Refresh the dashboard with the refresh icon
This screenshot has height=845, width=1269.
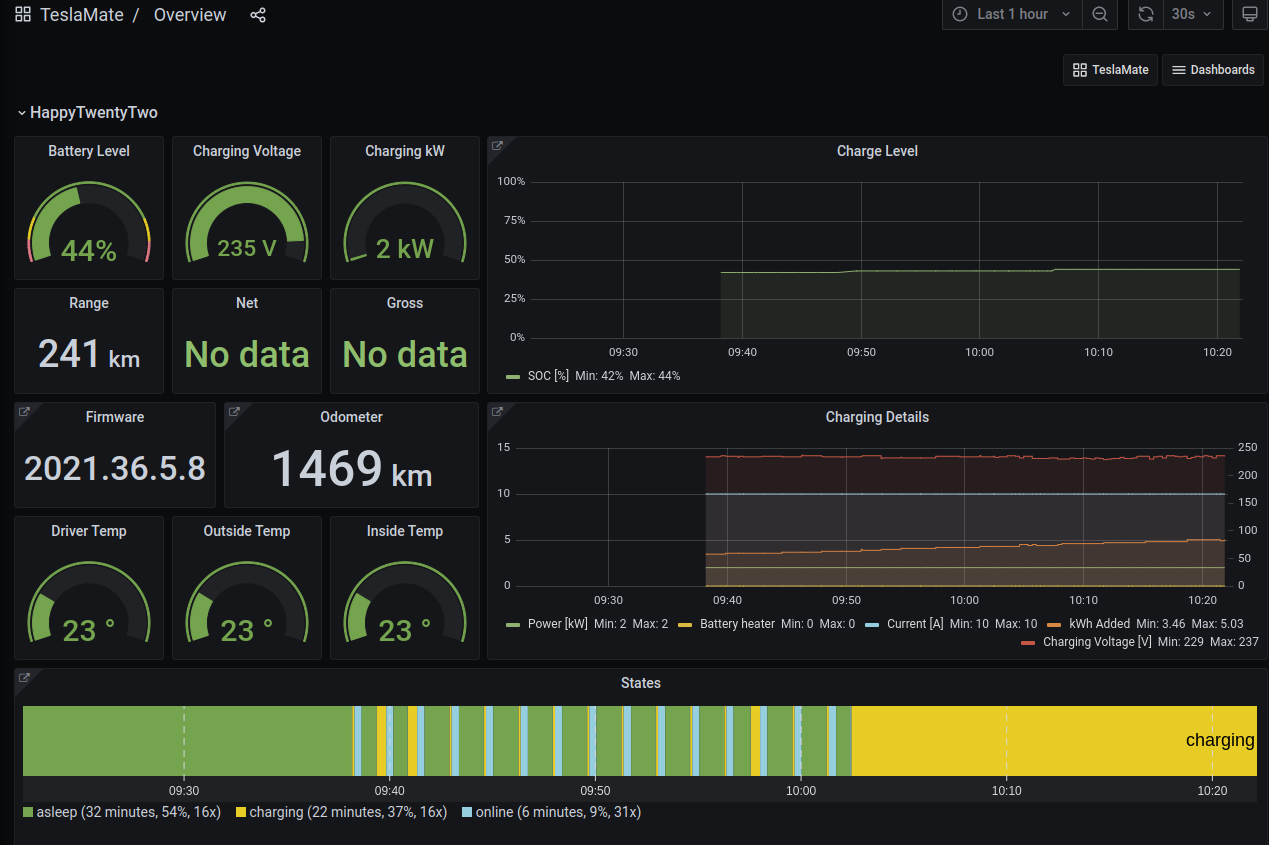(1146, 14)
